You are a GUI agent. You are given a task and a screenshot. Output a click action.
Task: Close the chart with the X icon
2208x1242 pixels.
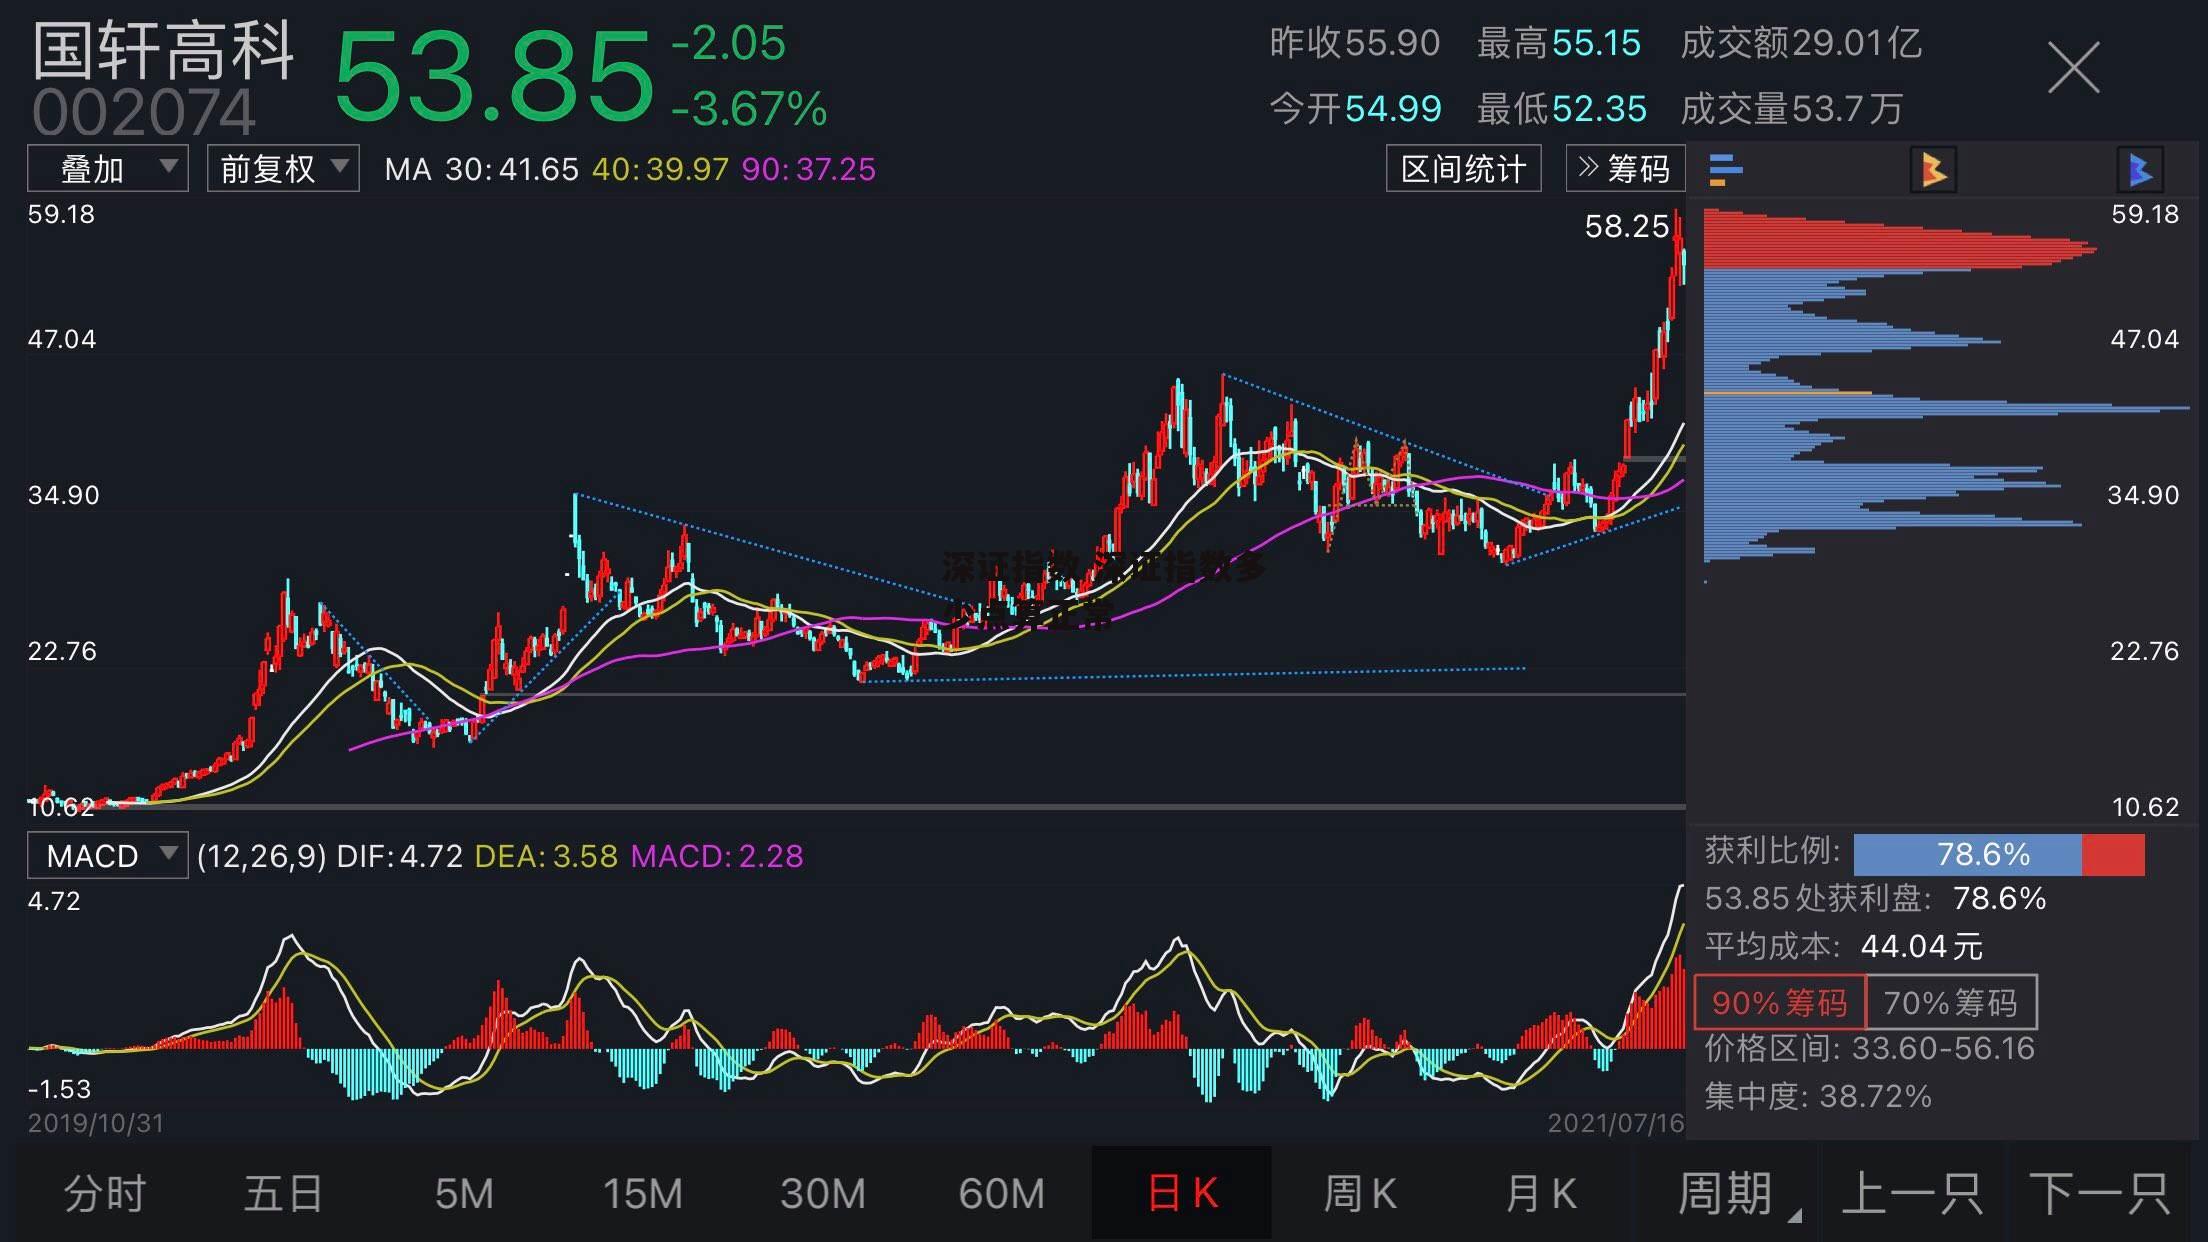click(2073, 68)
